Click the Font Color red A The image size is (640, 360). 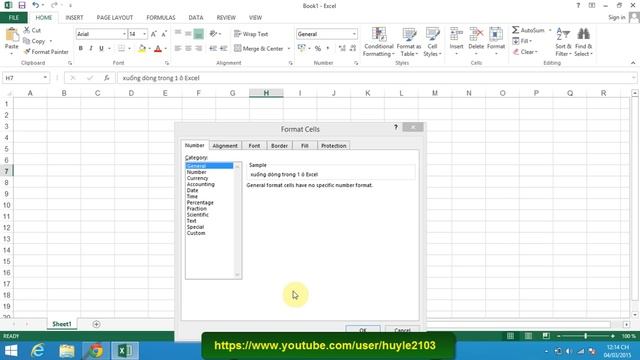pyautogui.click(x=158, y=49)
